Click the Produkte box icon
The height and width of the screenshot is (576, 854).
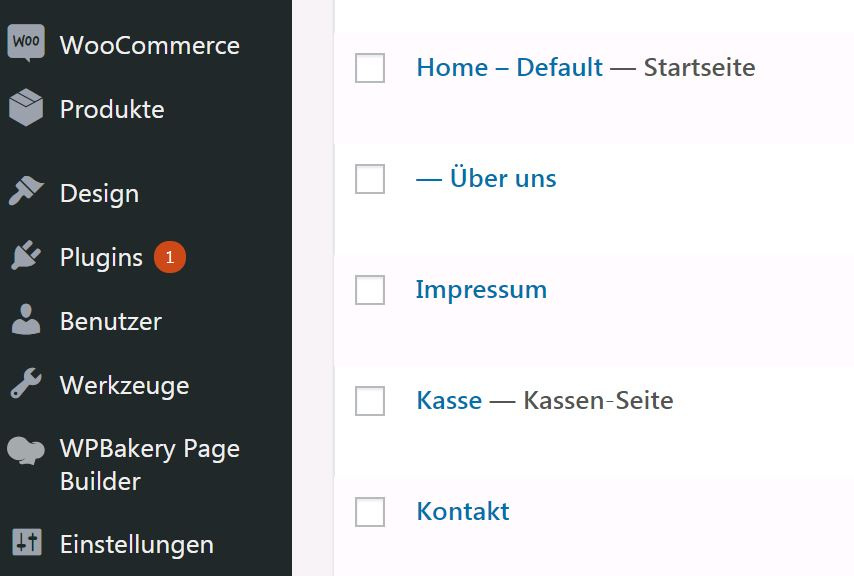coord(26,107)
